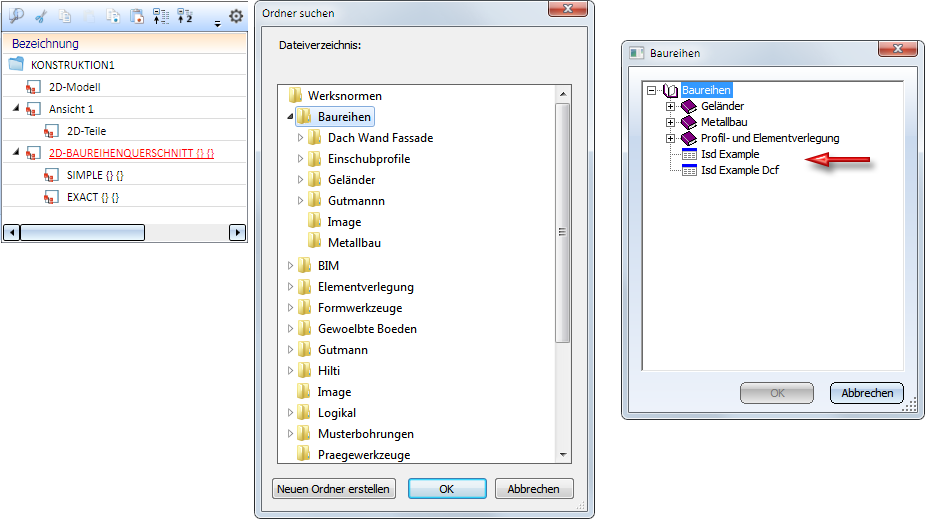Expand the Gutmannn folder
The height and width of the screenshot is (519, 925).
300,201
